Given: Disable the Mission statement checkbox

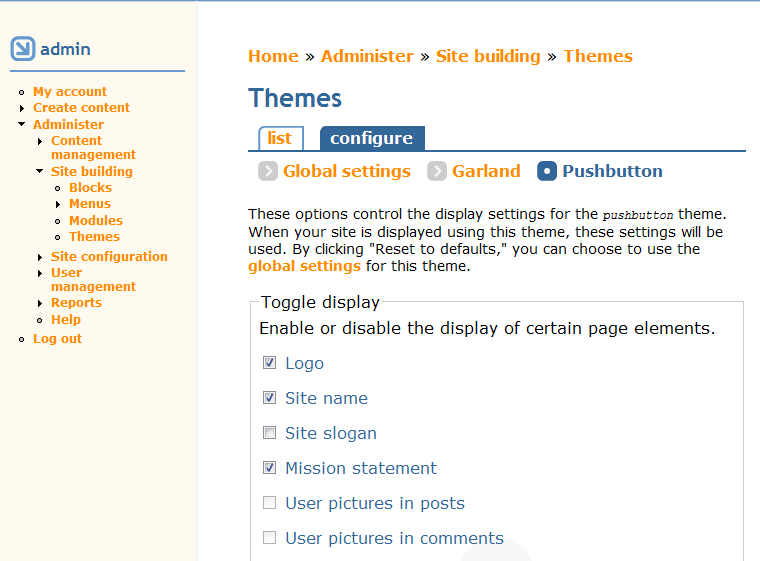Looking at the screenshot, I should coord(269,467).
